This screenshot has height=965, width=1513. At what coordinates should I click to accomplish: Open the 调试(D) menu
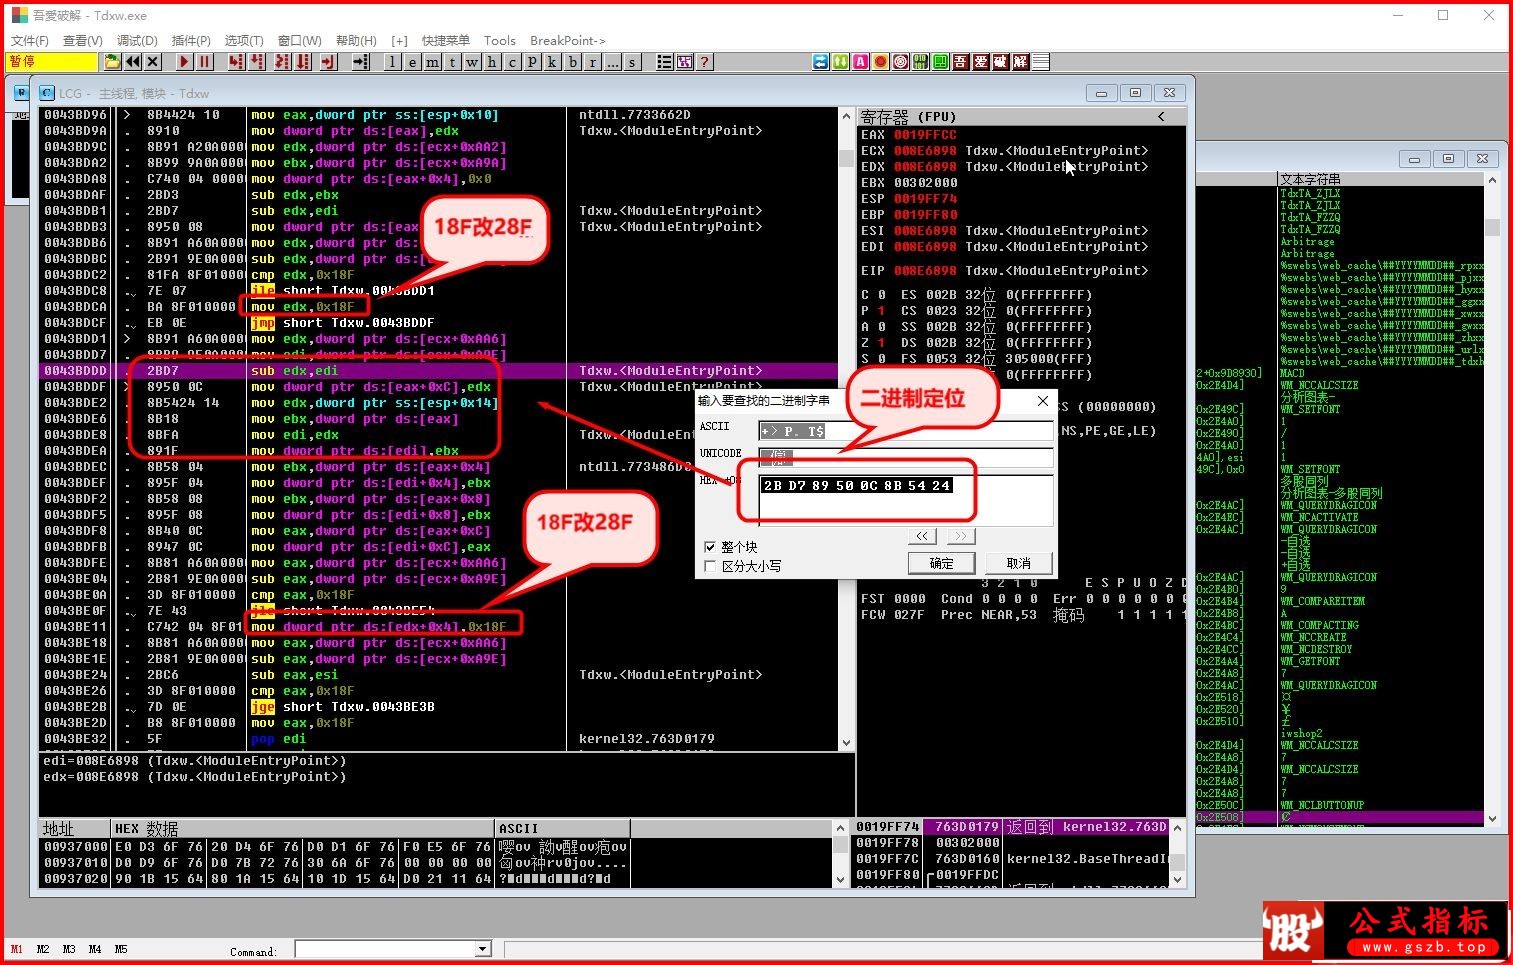137,41
